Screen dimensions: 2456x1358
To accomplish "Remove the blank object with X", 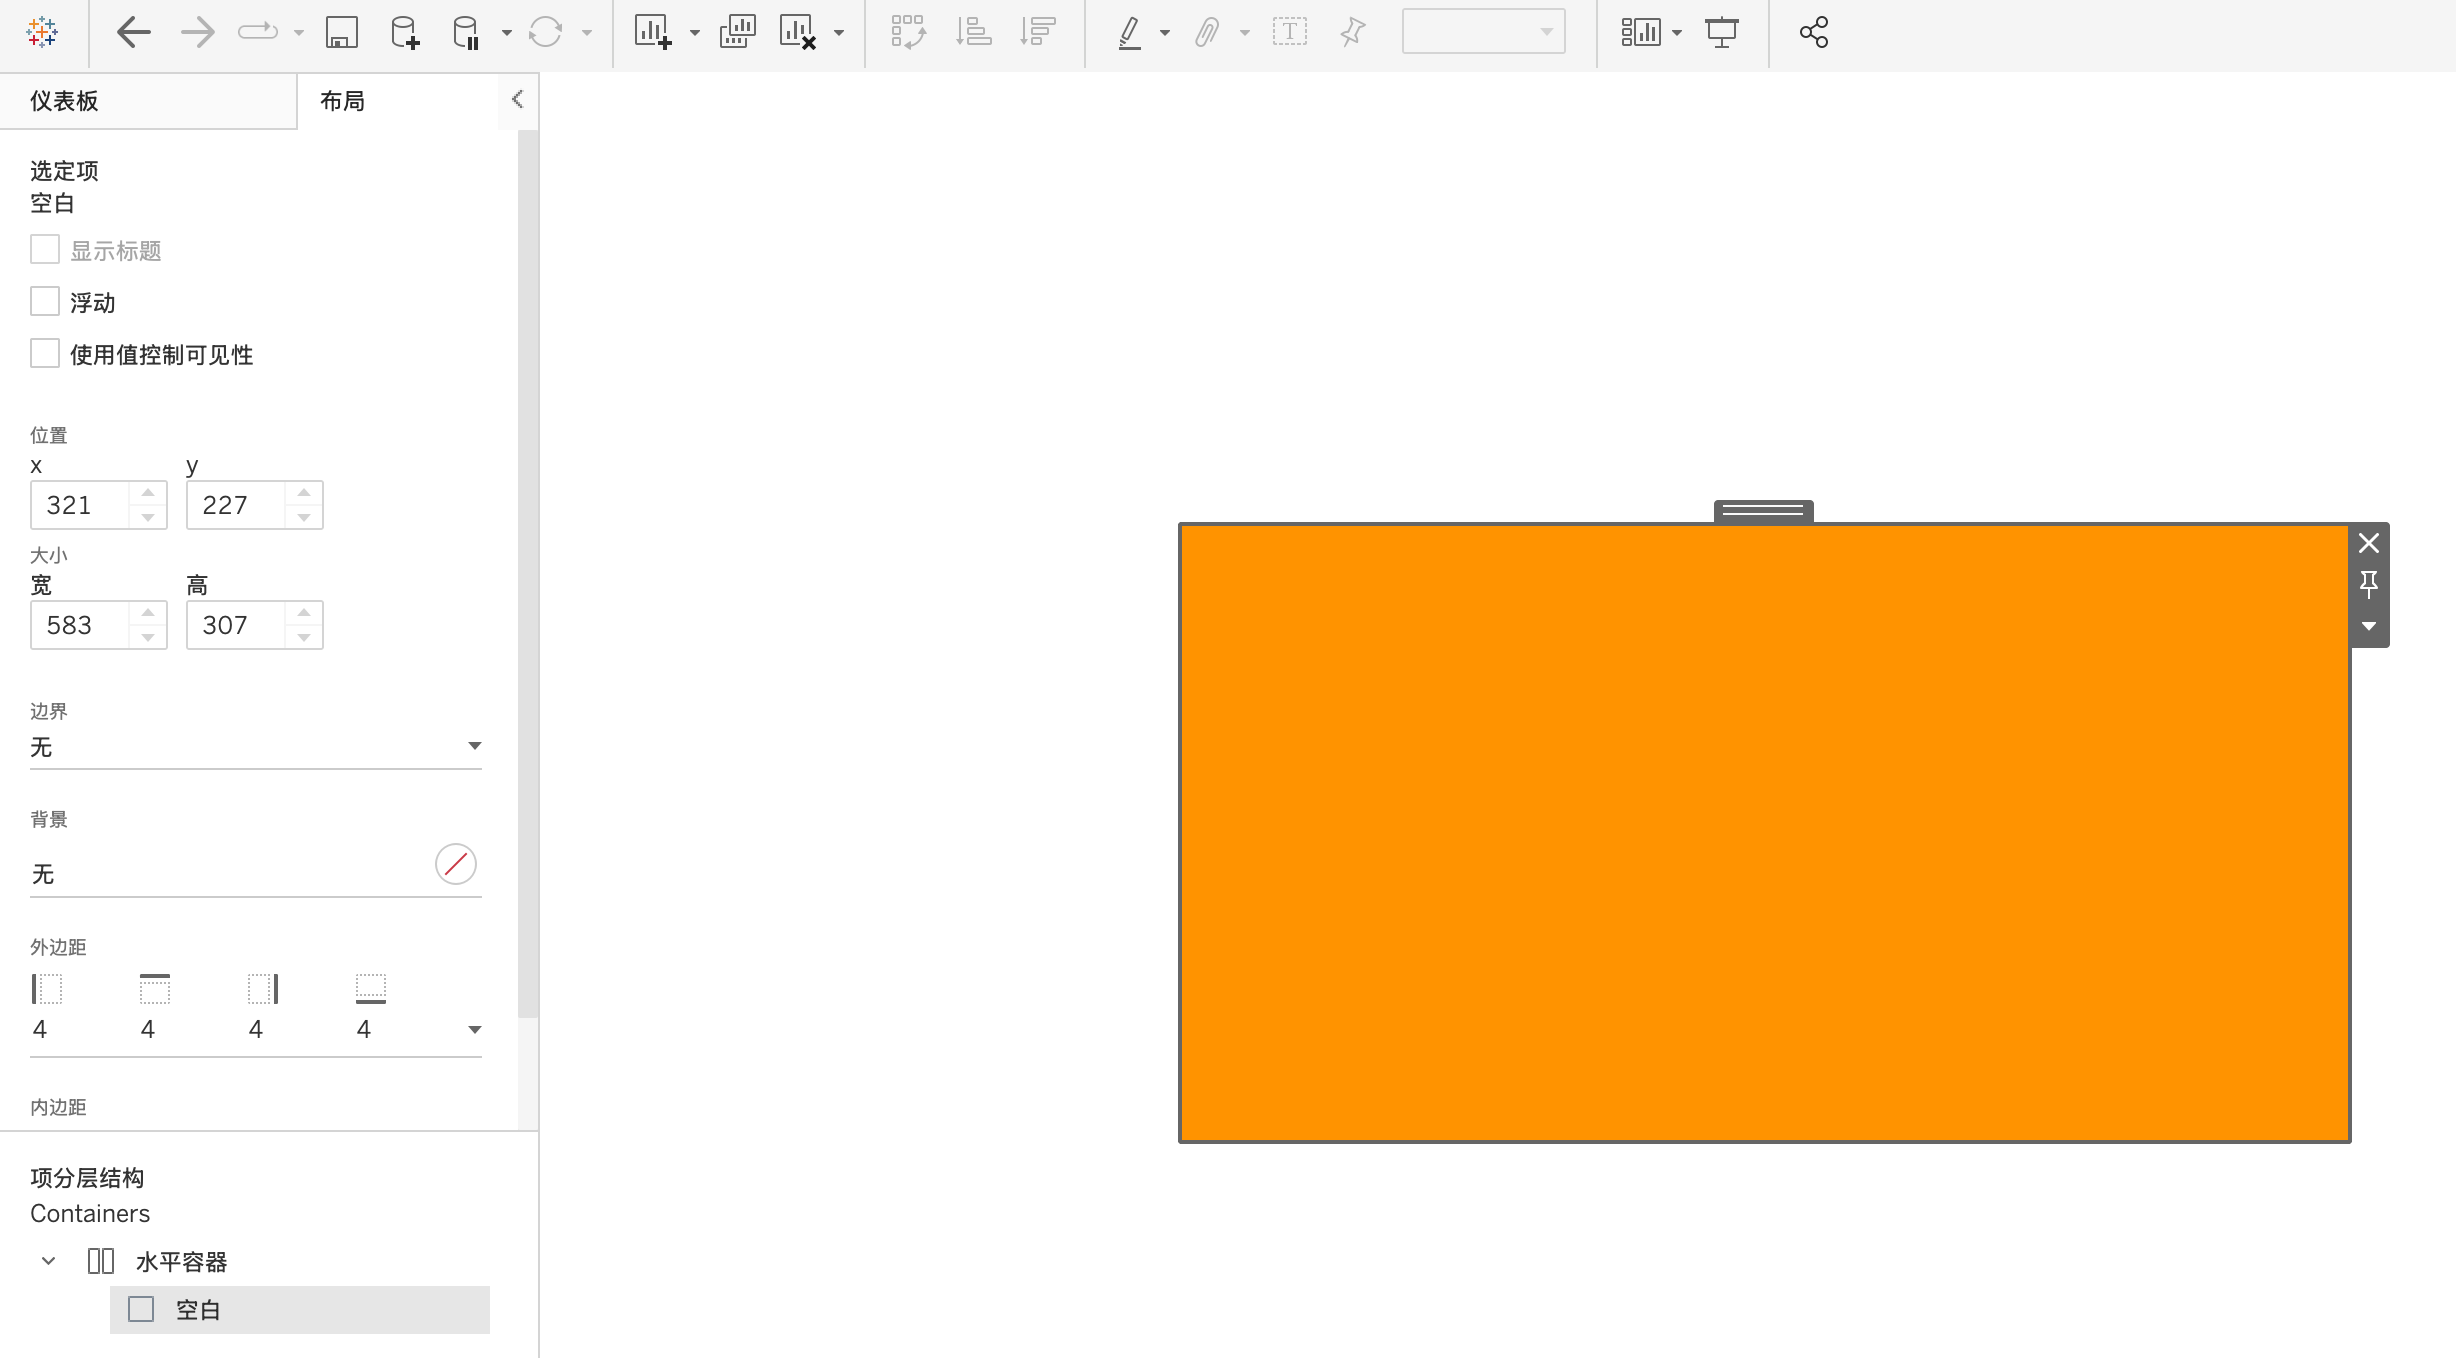I will [x=2368, y=543].
